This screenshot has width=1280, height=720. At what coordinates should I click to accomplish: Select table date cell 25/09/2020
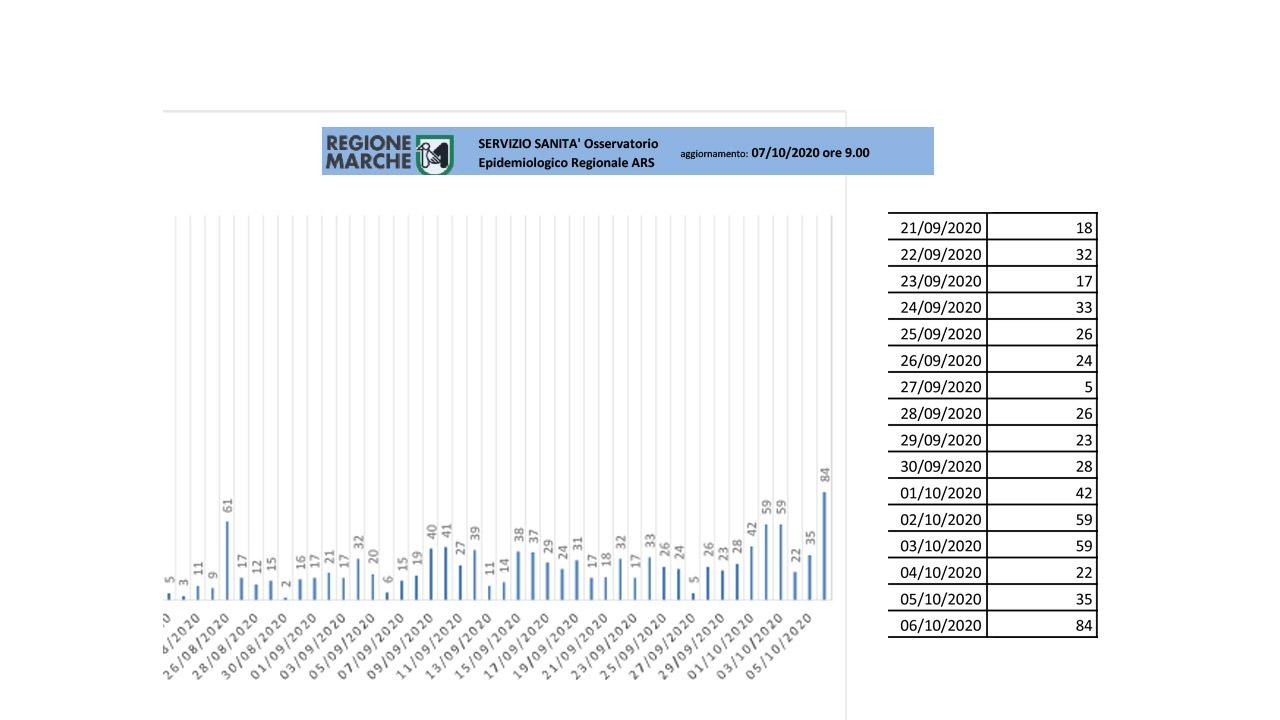click(938, 333)
